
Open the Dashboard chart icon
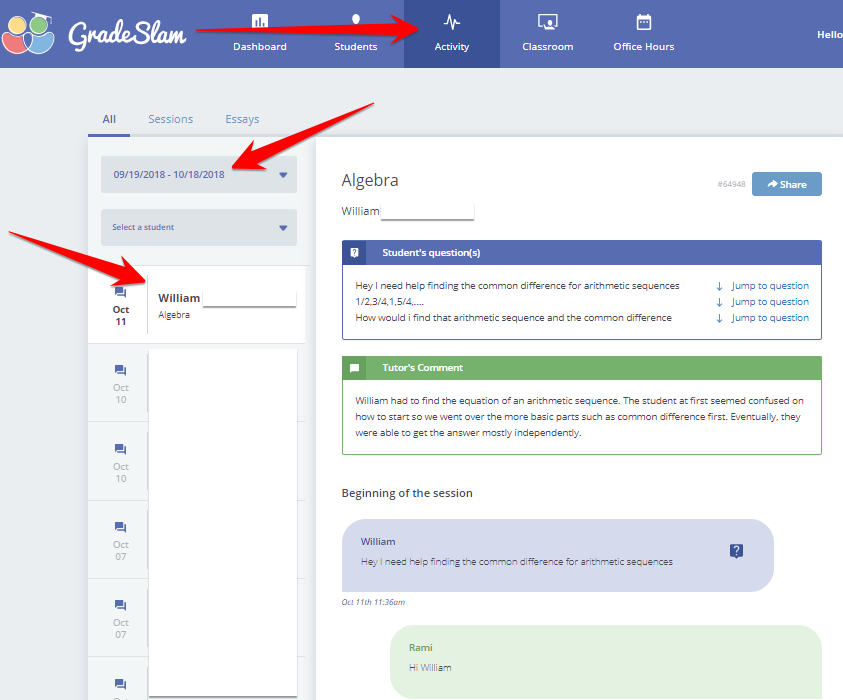[260, 21]
